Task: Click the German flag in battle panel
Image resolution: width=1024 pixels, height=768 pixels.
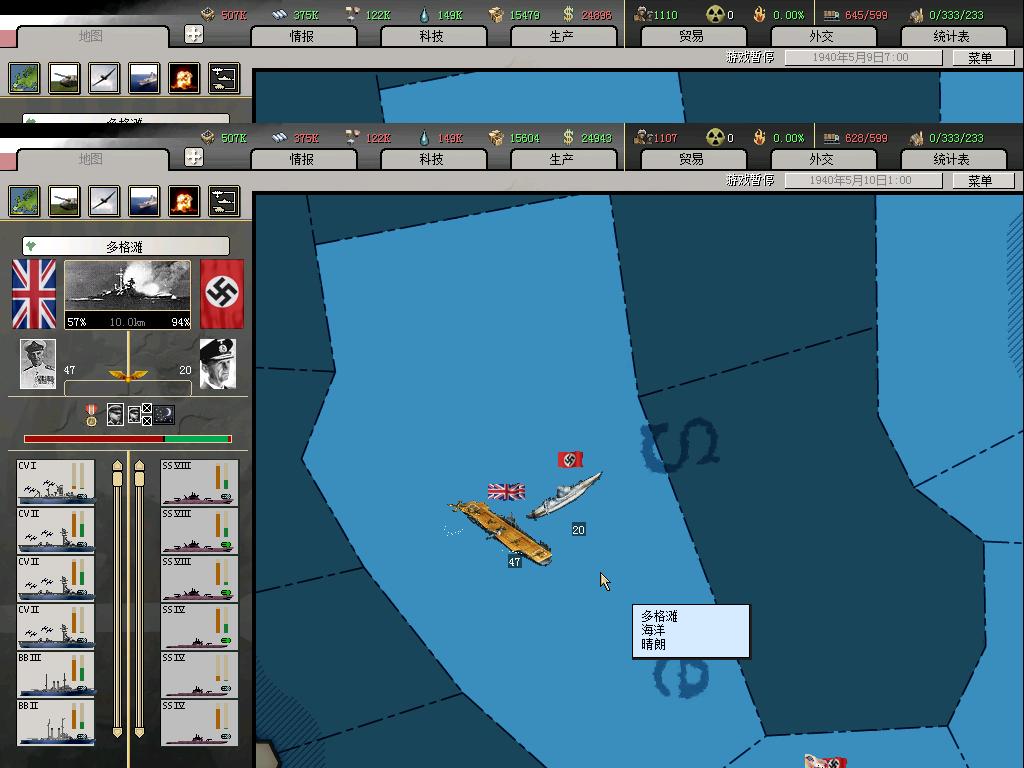Action: point(222,294)
